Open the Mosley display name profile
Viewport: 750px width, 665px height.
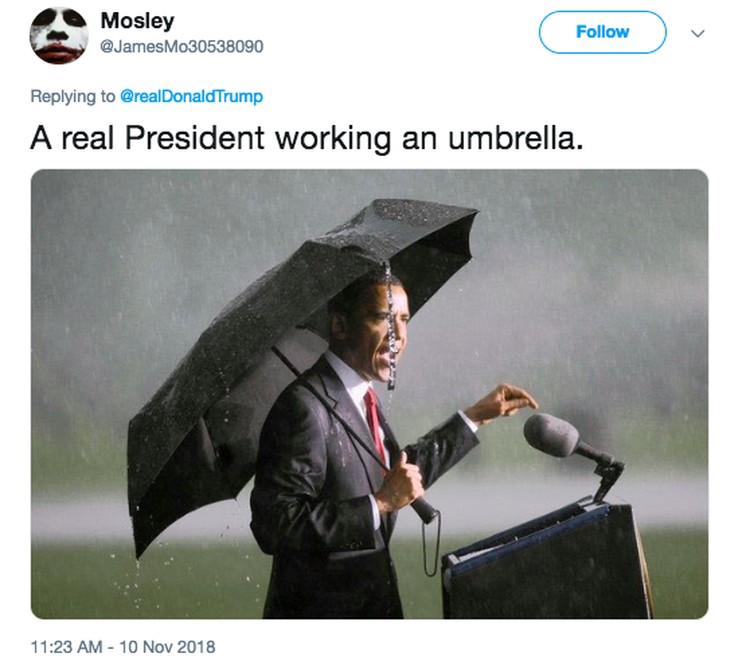[x=137, y=21]
